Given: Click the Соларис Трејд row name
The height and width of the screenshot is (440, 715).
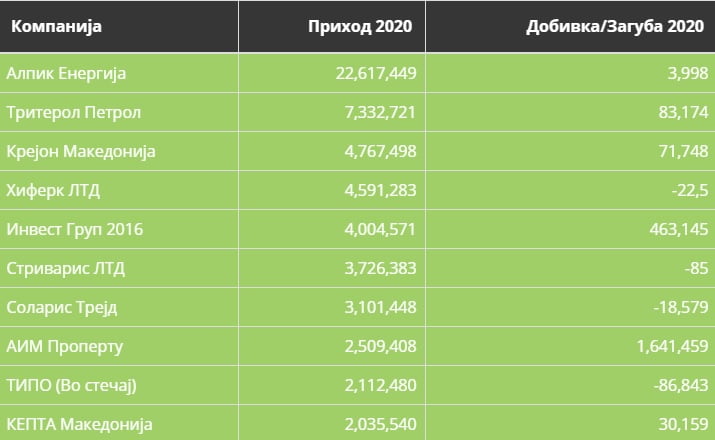Looking at the screenshot, I should [61, 307].
